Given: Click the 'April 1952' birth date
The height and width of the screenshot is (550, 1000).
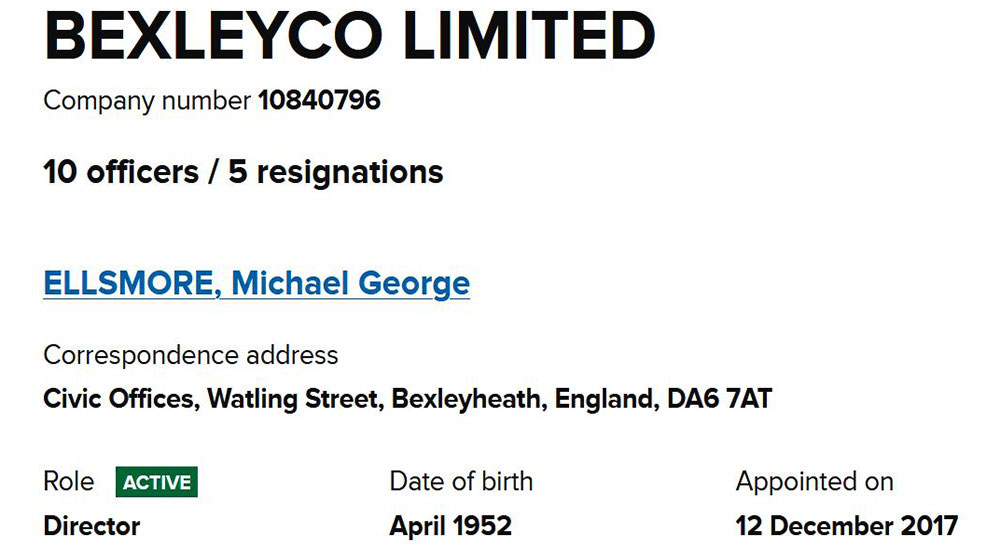Looking at the screenshot, I should [x=450, y=526].
